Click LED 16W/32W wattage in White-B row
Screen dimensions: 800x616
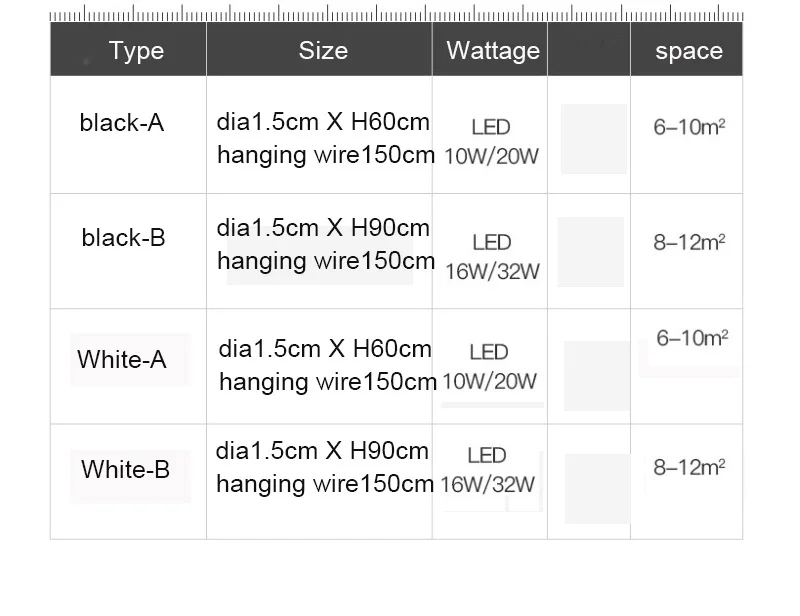487,470
